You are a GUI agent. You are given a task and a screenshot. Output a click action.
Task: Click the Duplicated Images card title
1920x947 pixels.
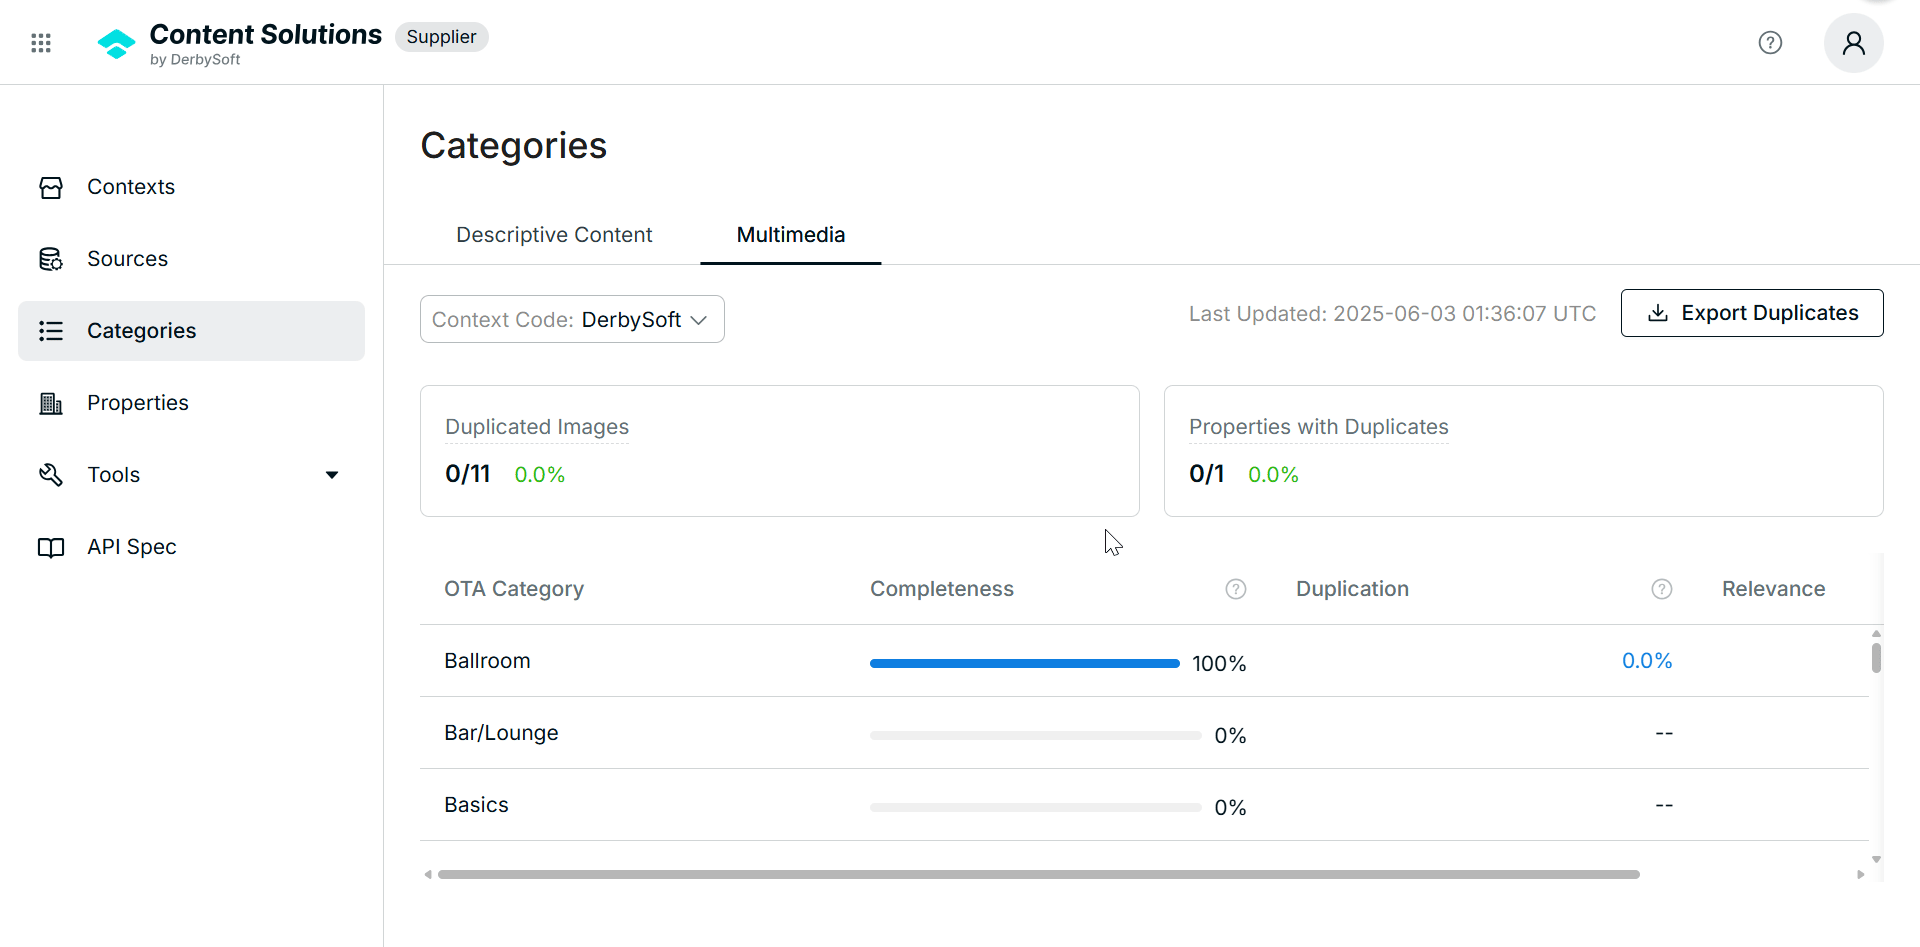point(537,427)
